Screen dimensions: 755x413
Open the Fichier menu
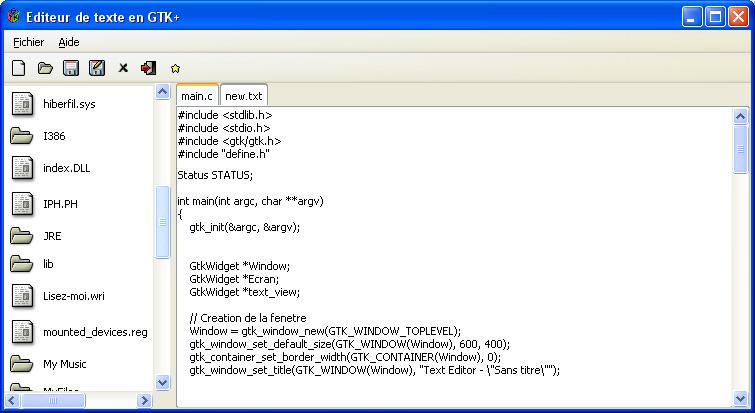(x=28, y=42)
